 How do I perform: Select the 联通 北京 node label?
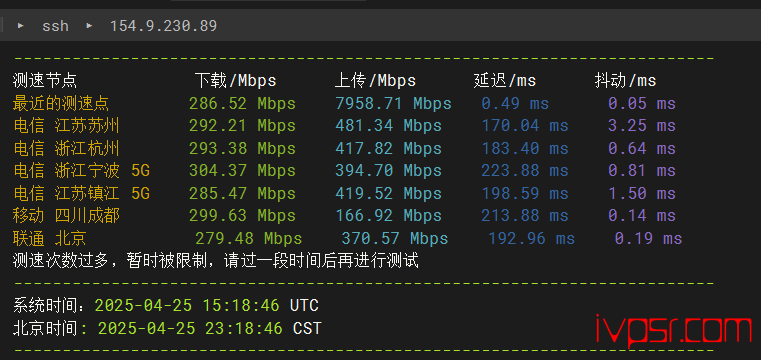coord(50,238)
